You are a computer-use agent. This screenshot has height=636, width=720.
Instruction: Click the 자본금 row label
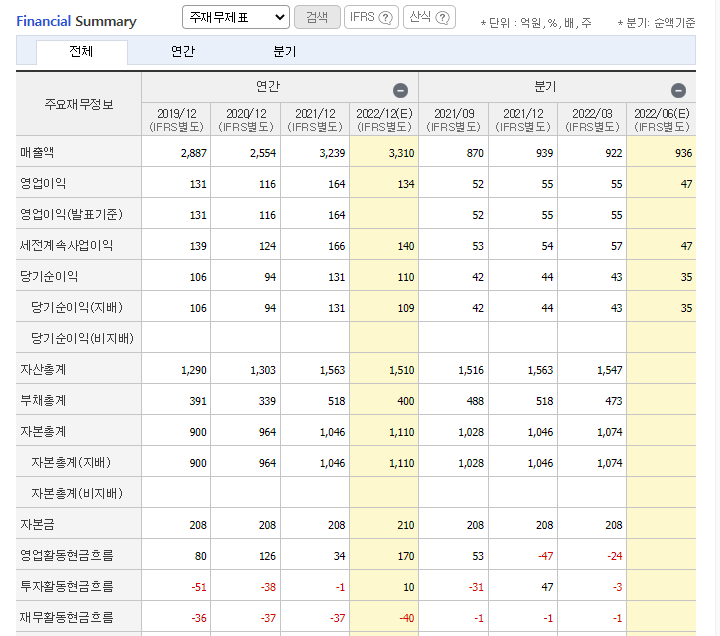37,524
